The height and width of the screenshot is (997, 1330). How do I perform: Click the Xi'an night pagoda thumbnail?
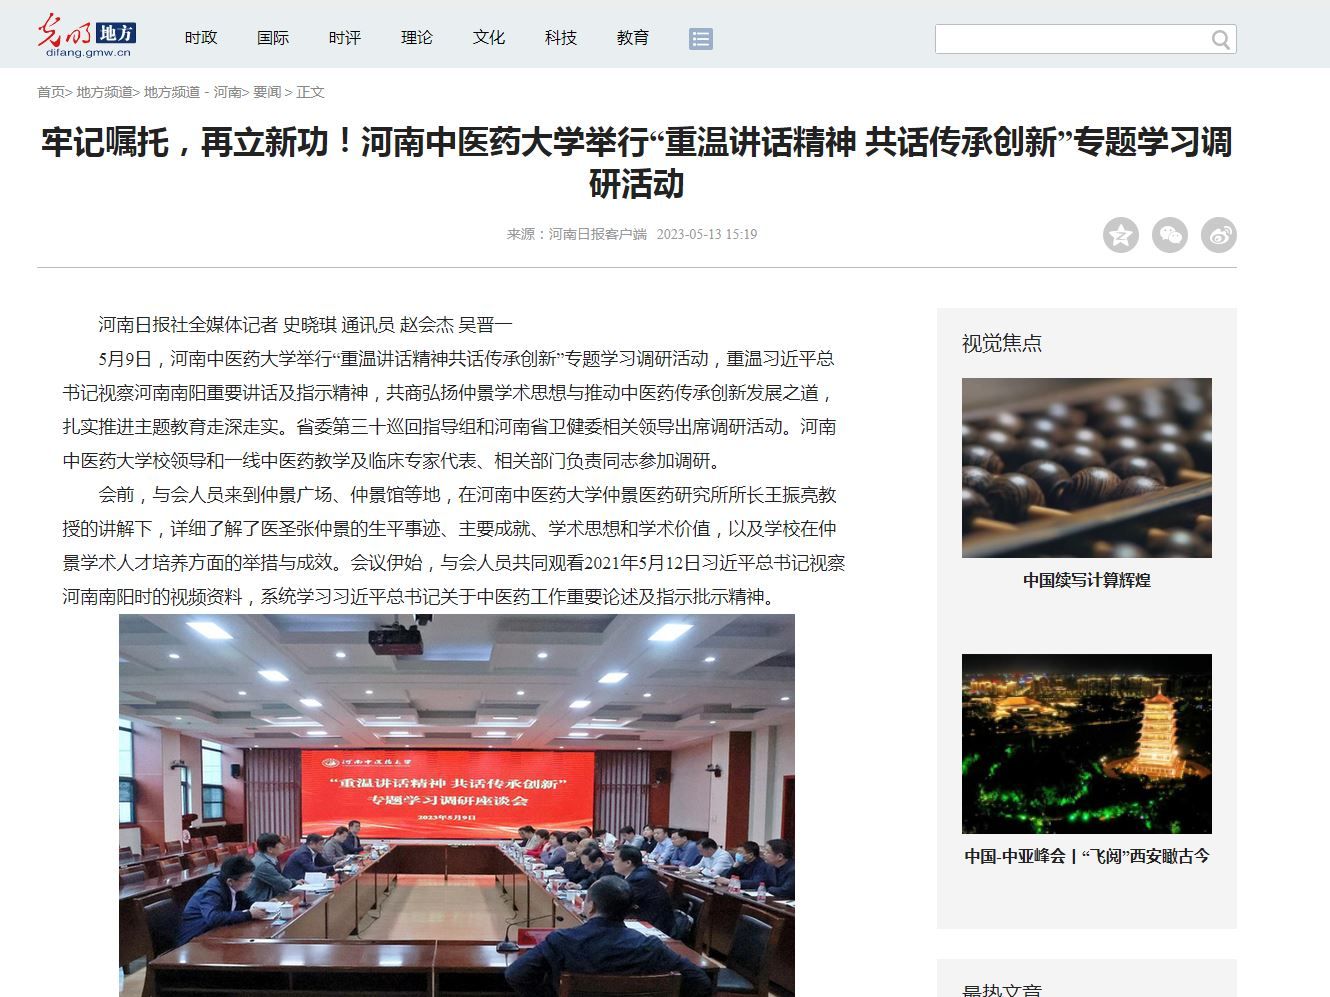pyautogui.click(x=1086, y=743)
